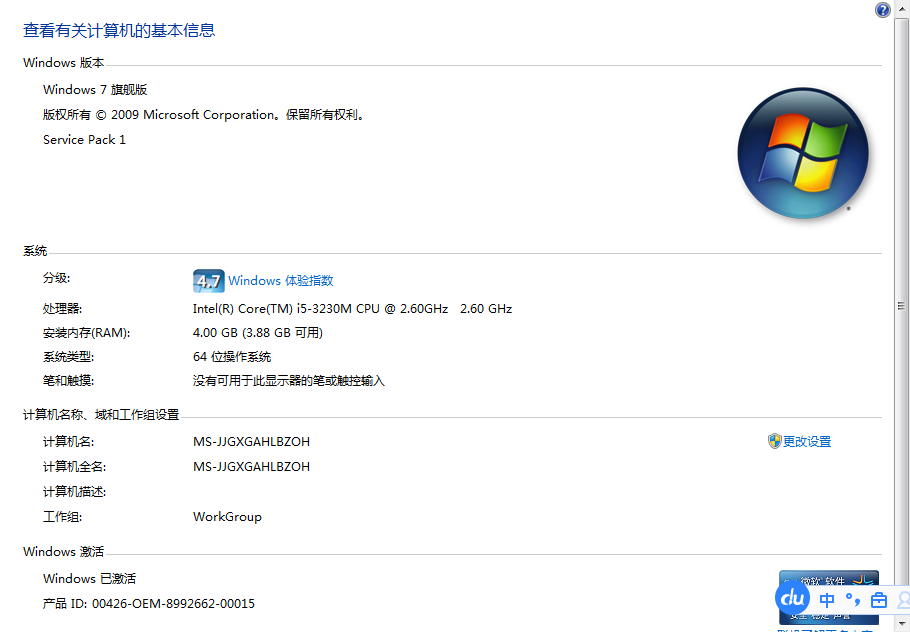
Task: Select the 64 位操作系统 value
Action: coord(232,357)
